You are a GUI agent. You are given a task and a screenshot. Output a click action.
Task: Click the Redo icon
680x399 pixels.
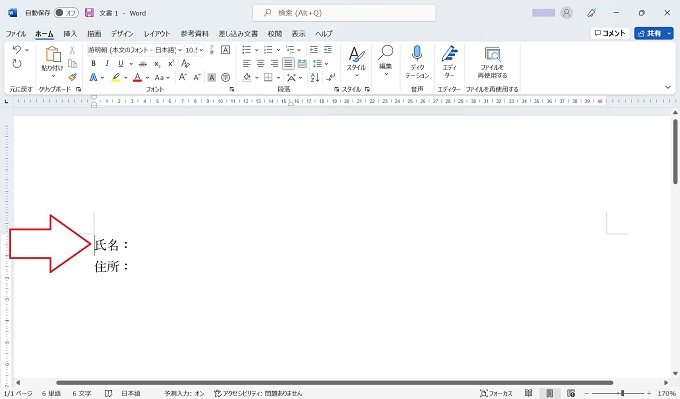click(x=16, y=64)
